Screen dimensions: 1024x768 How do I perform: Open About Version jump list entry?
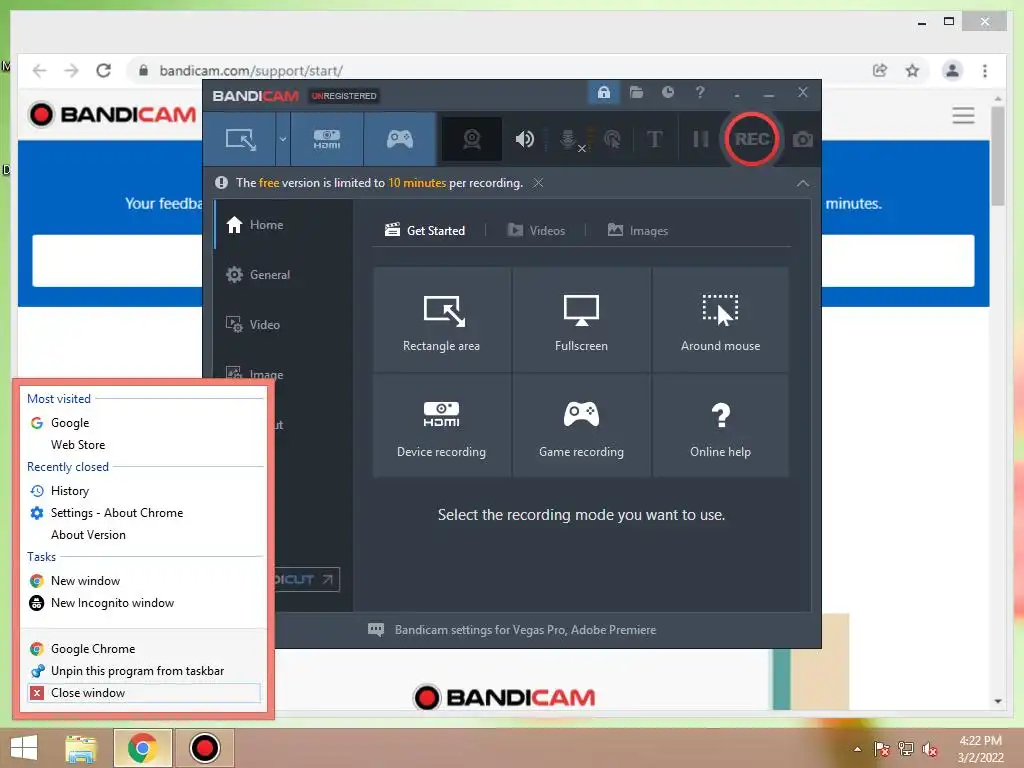(144, 535)
